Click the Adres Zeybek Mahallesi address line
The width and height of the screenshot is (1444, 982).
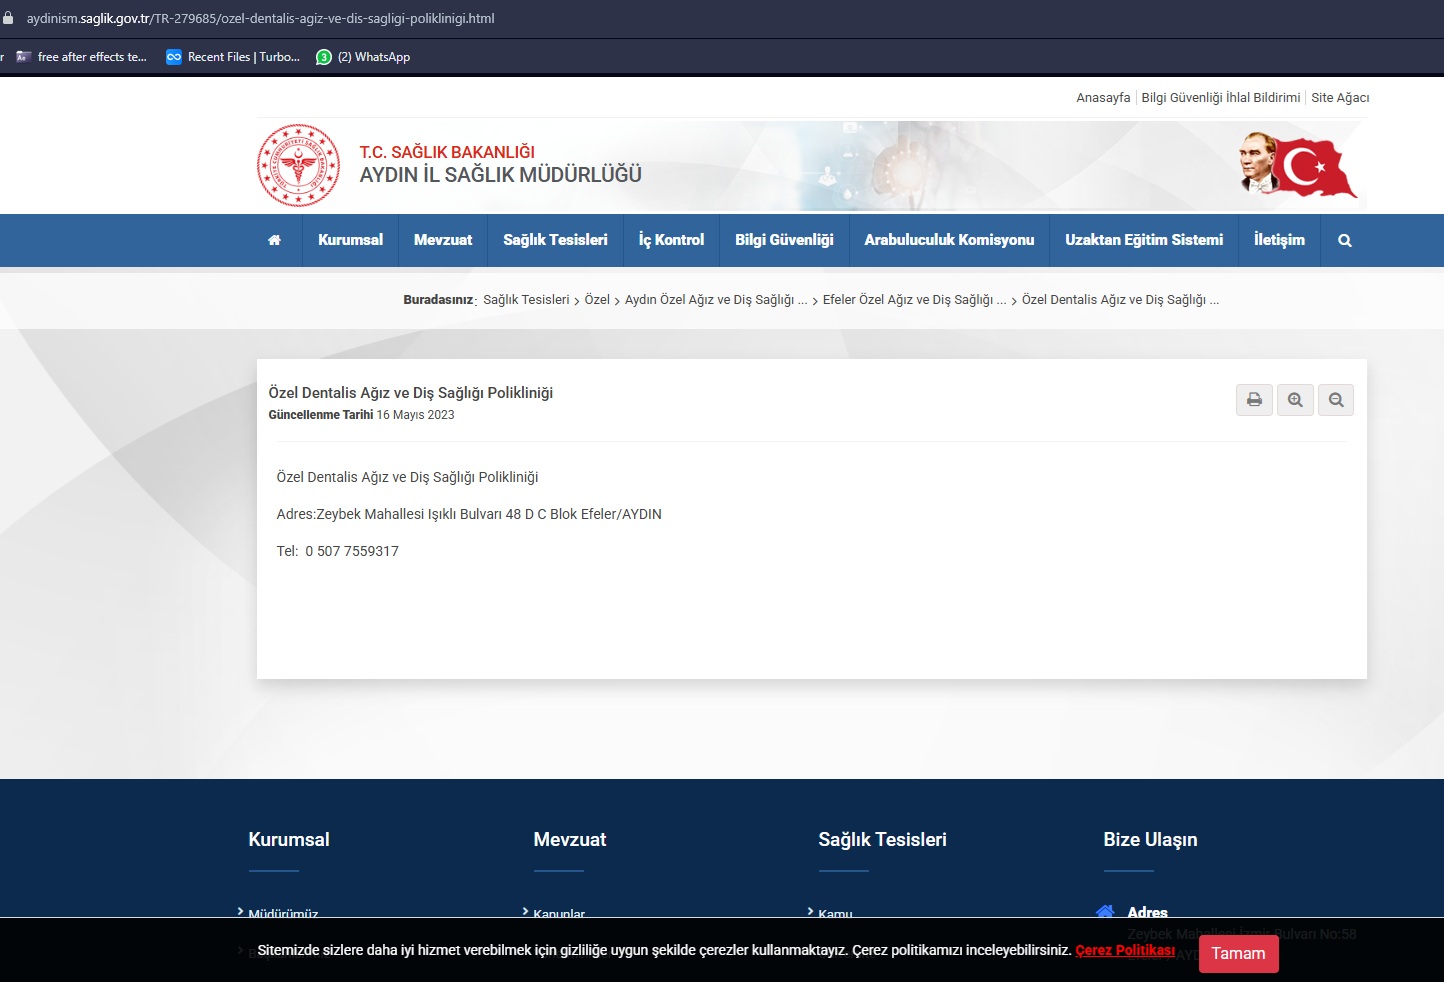pyautogui.click(x=469, y=514)
